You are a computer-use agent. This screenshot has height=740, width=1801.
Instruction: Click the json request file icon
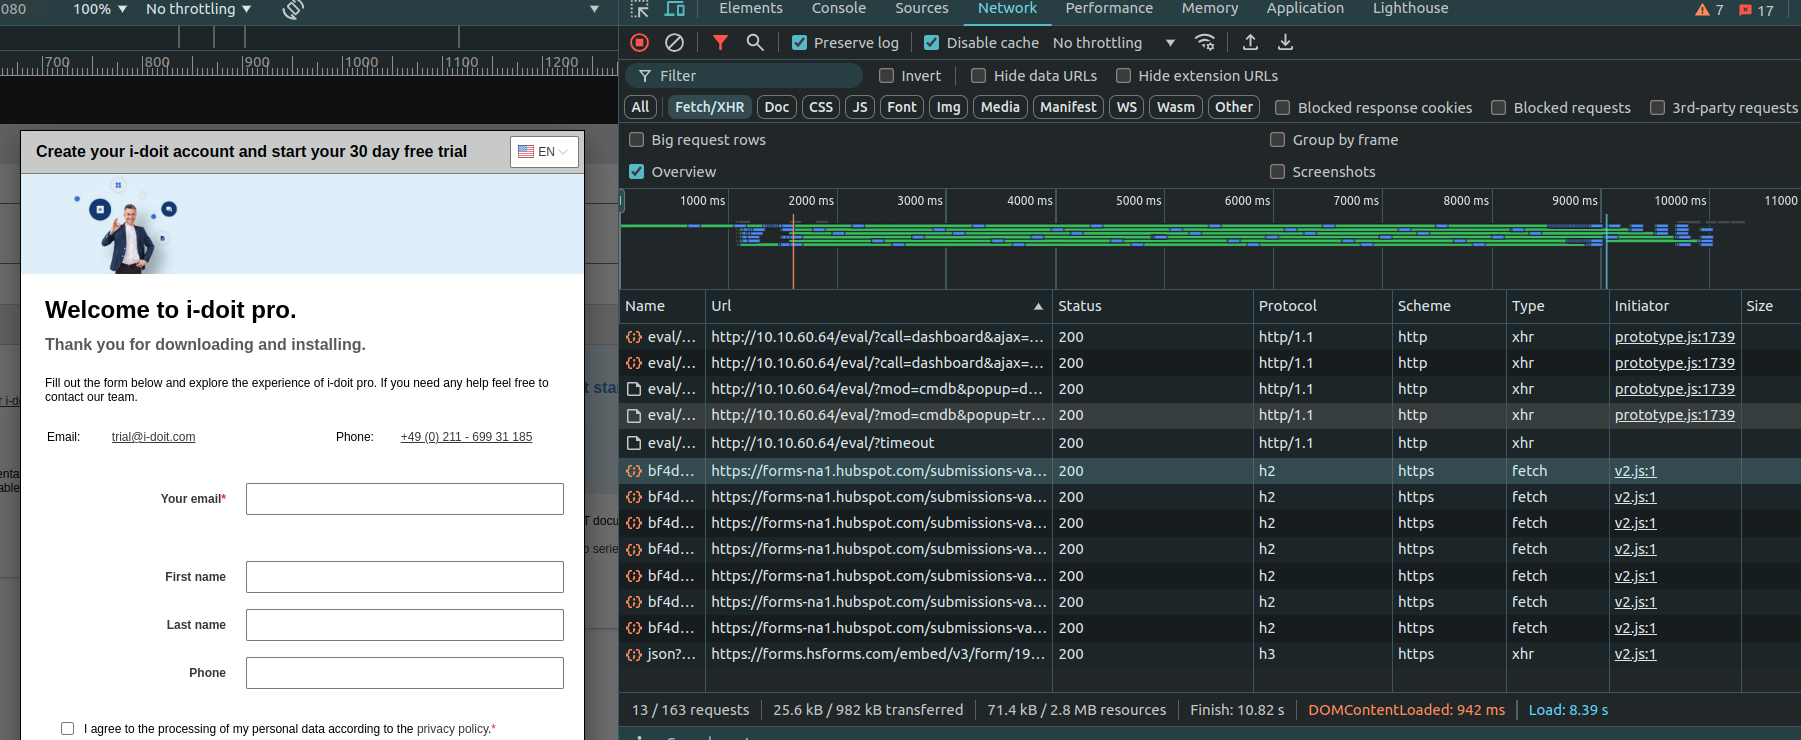tap(633, 654)
